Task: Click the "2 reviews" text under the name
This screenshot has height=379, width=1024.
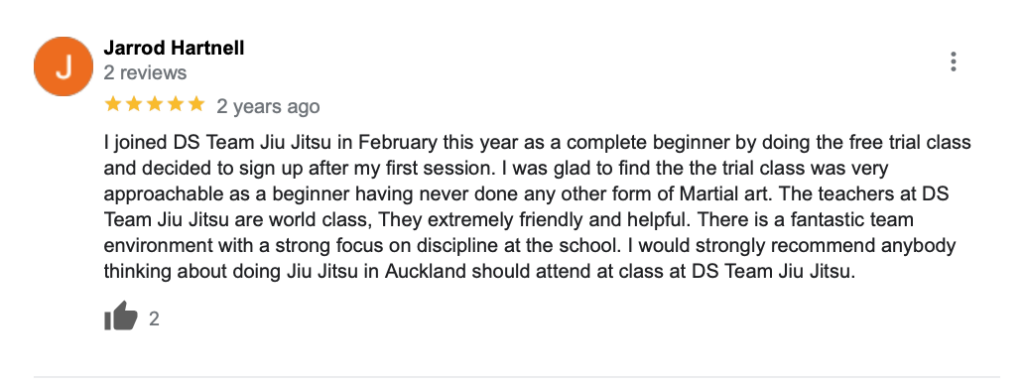Action: 145,73
